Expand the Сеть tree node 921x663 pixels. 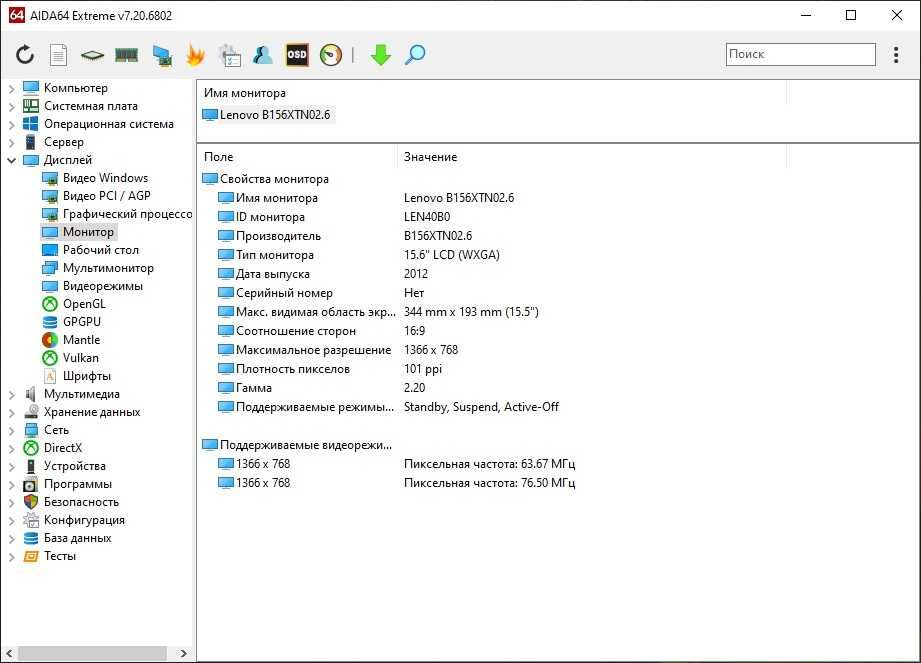11,430
